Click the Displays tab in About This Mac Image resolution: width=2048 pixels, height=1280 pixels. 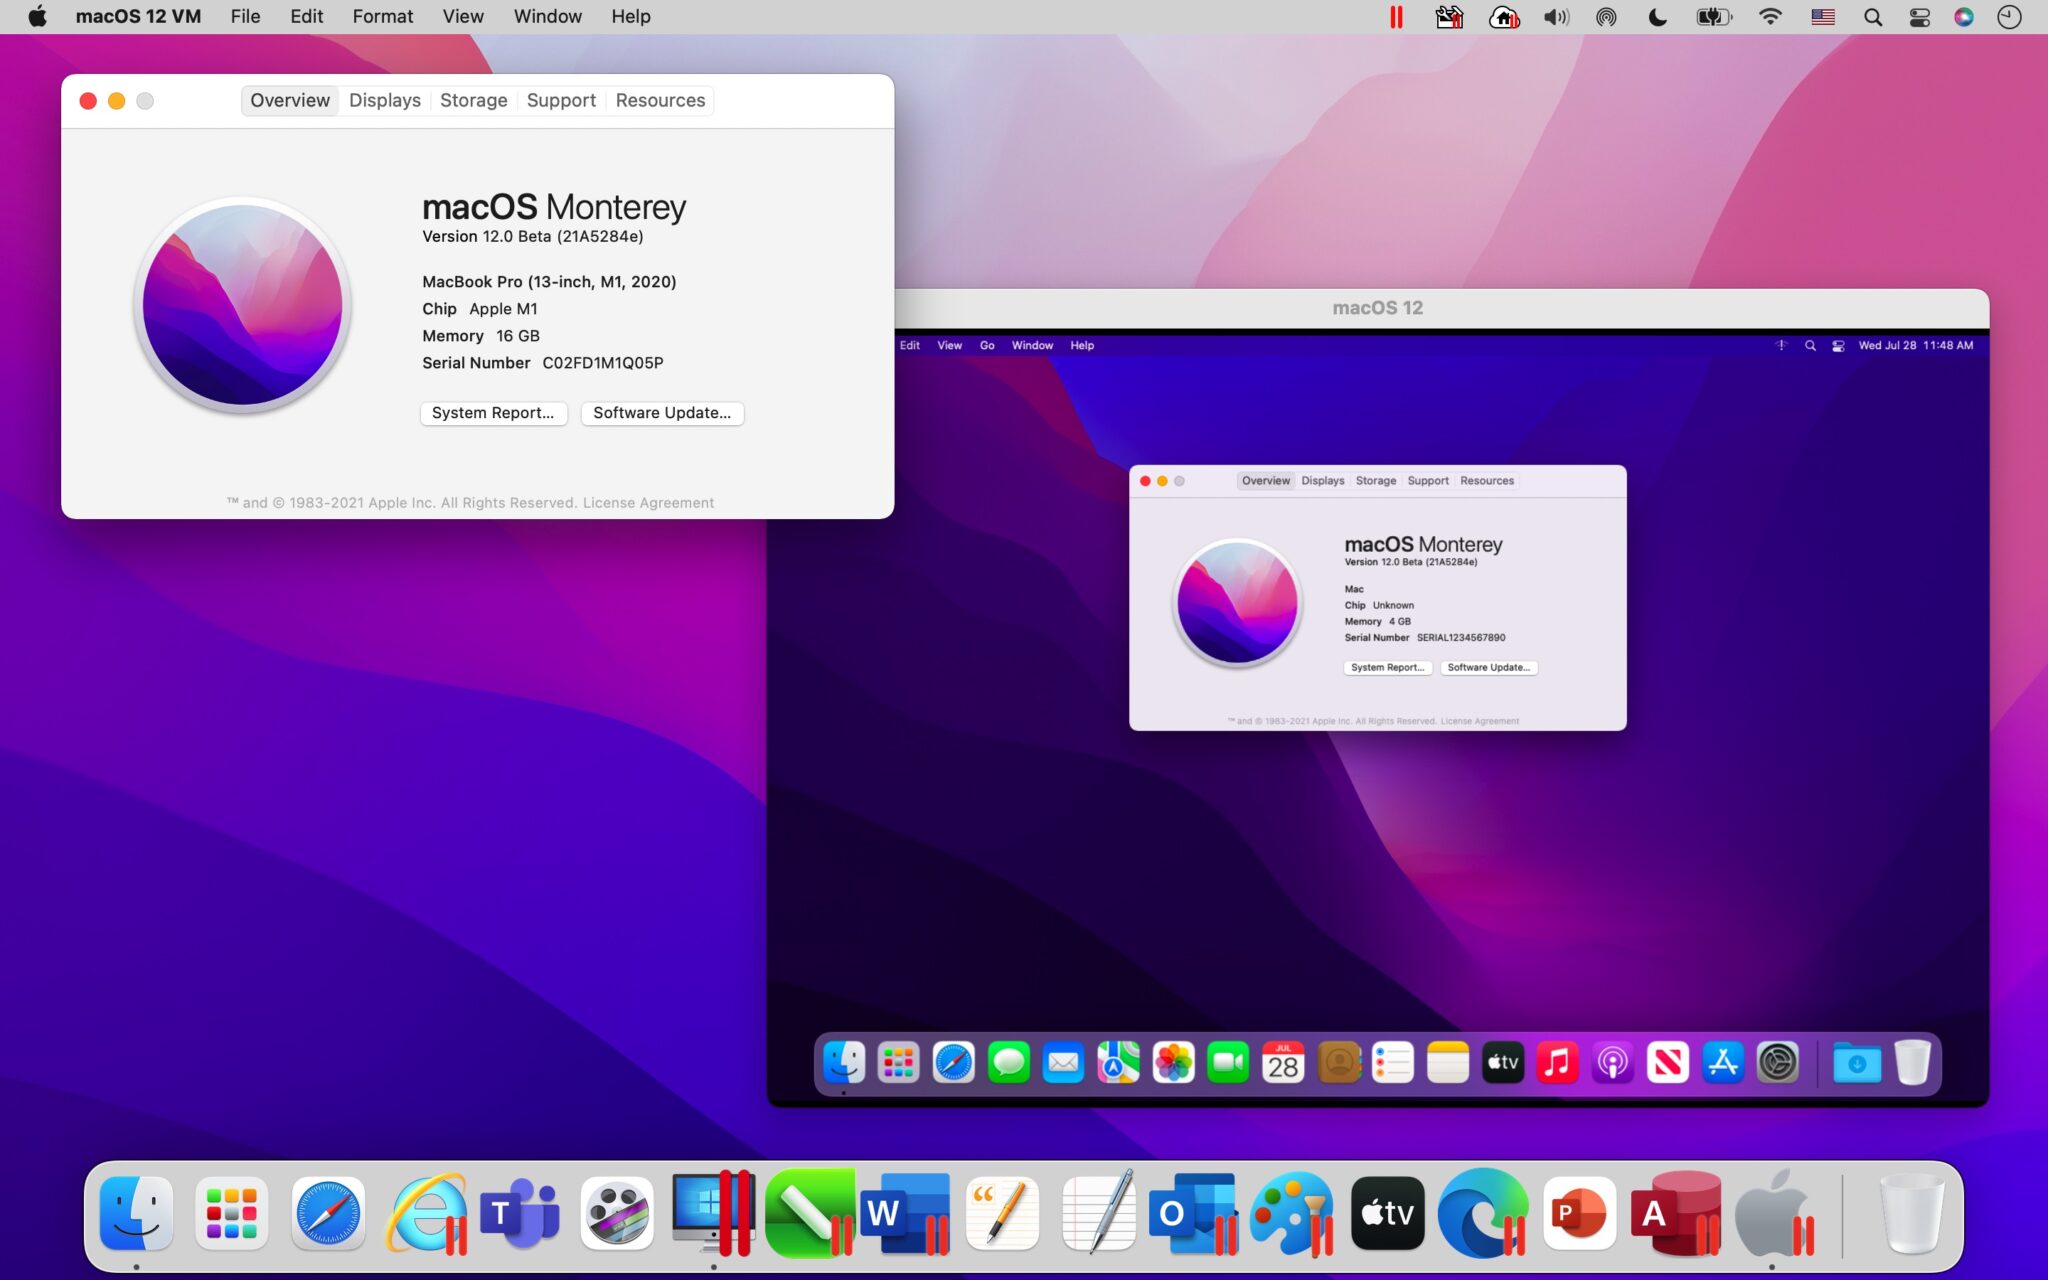[383, 99]
